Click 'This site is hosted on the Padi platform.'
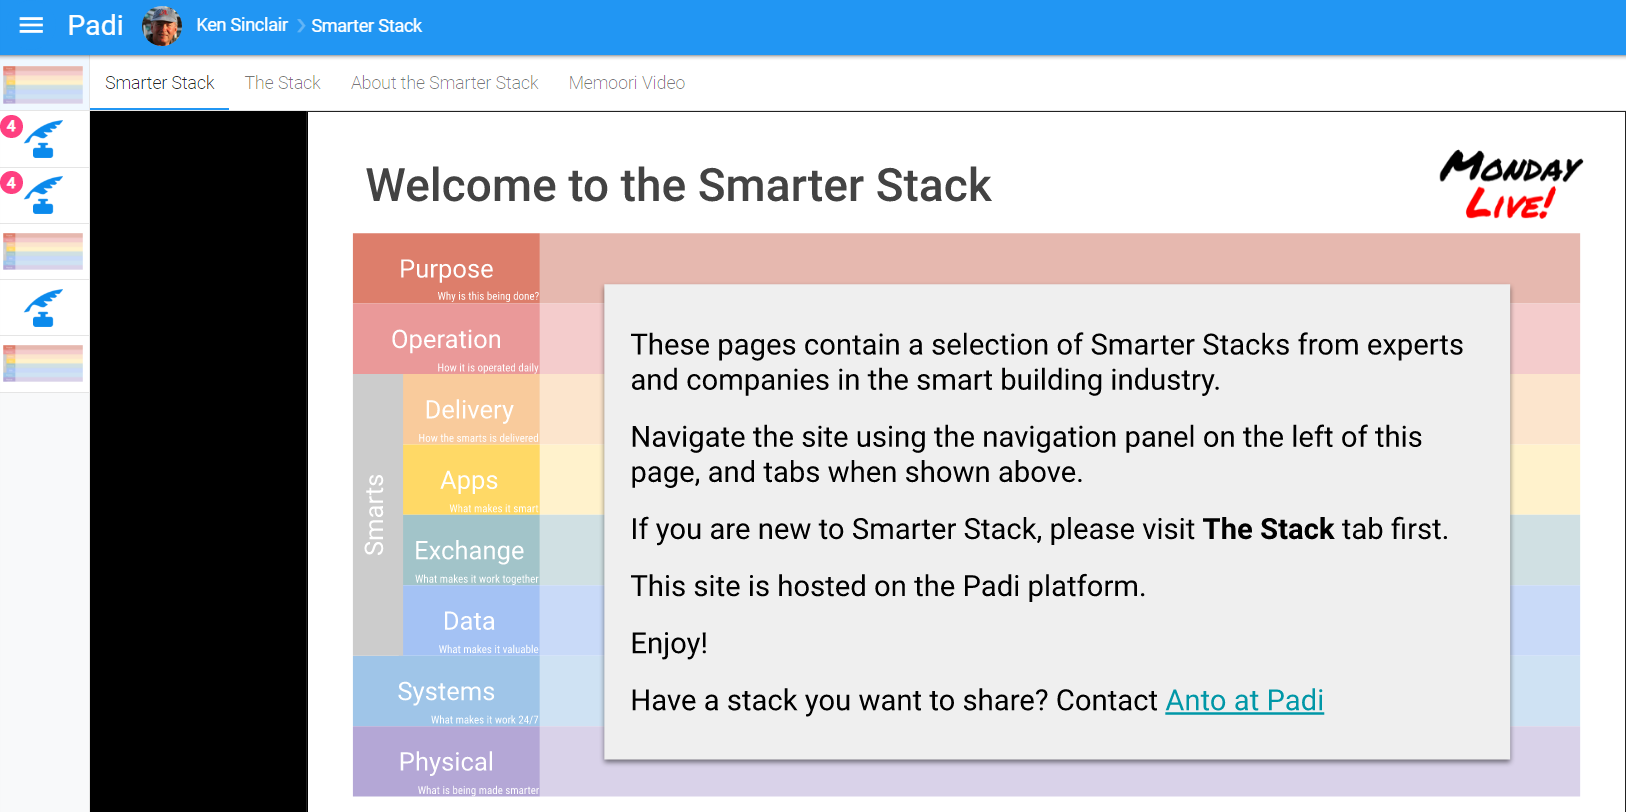 888,586
